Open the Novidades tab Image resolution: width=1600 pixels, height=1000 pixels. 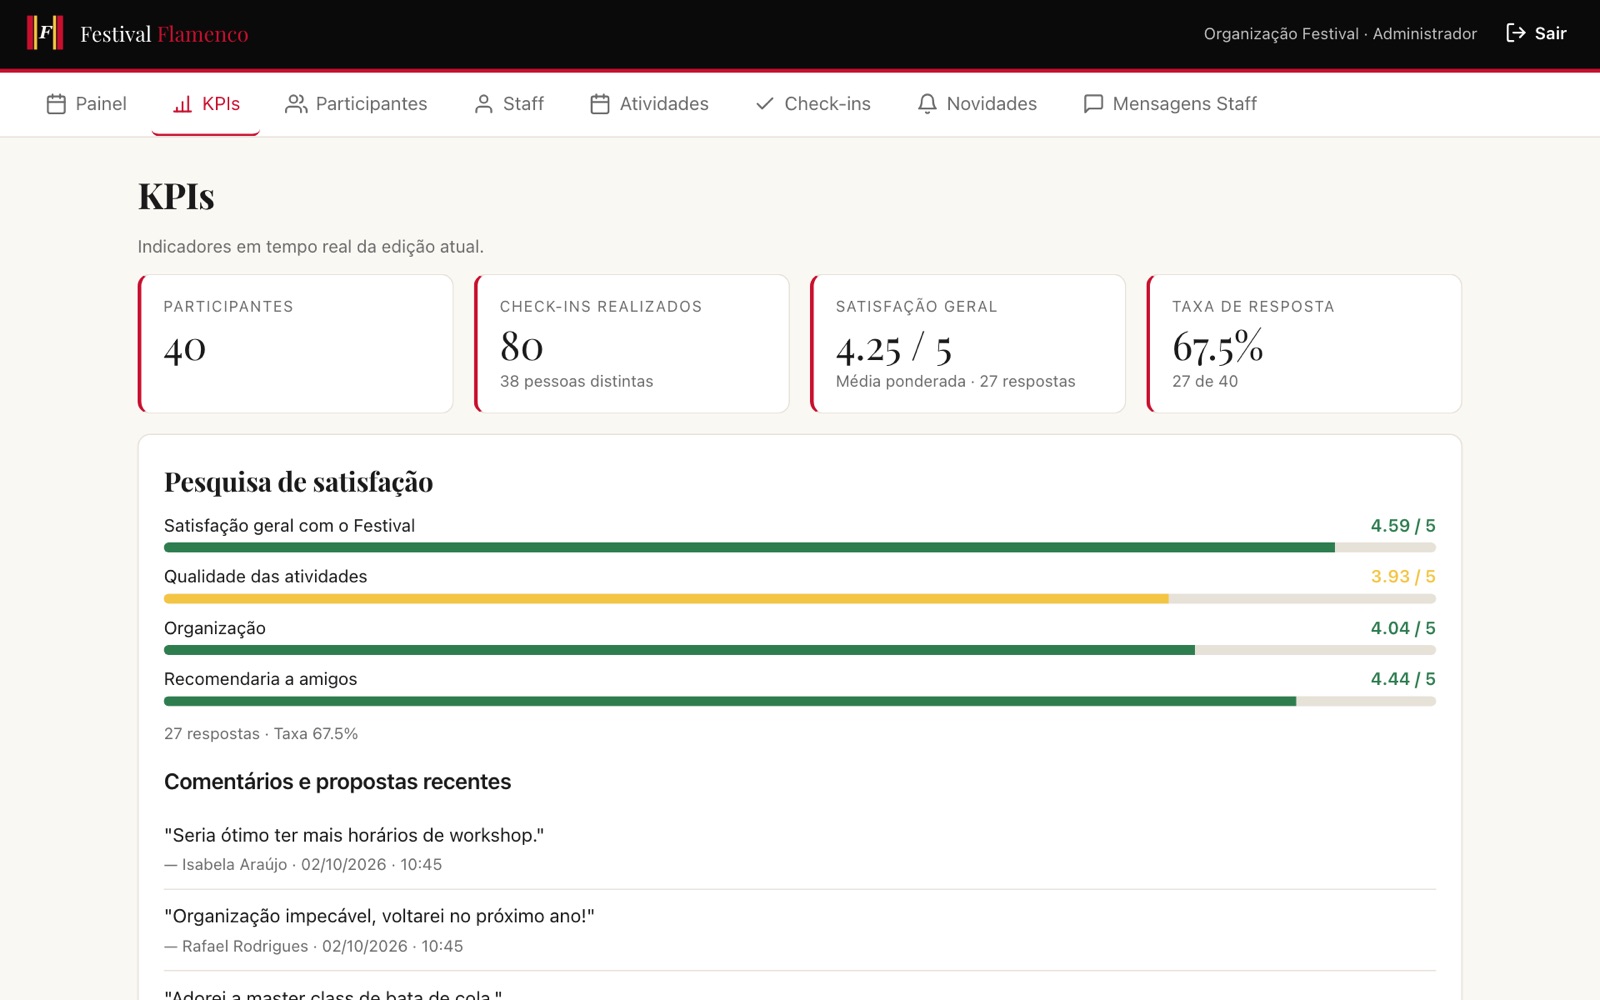[977, 104]
